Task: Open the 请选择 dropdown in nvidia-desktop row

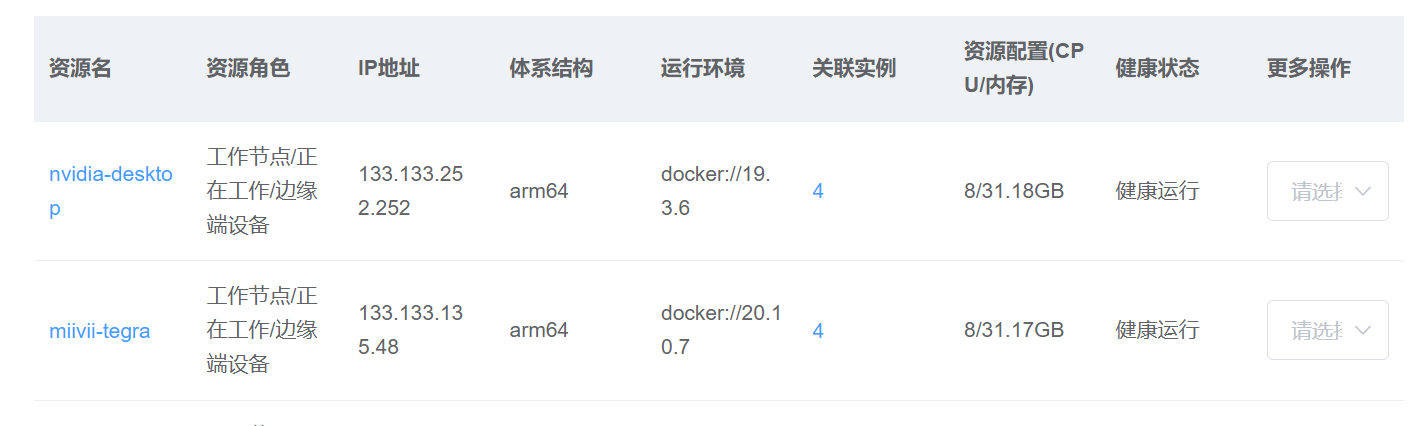Action: pos(1326,191)
